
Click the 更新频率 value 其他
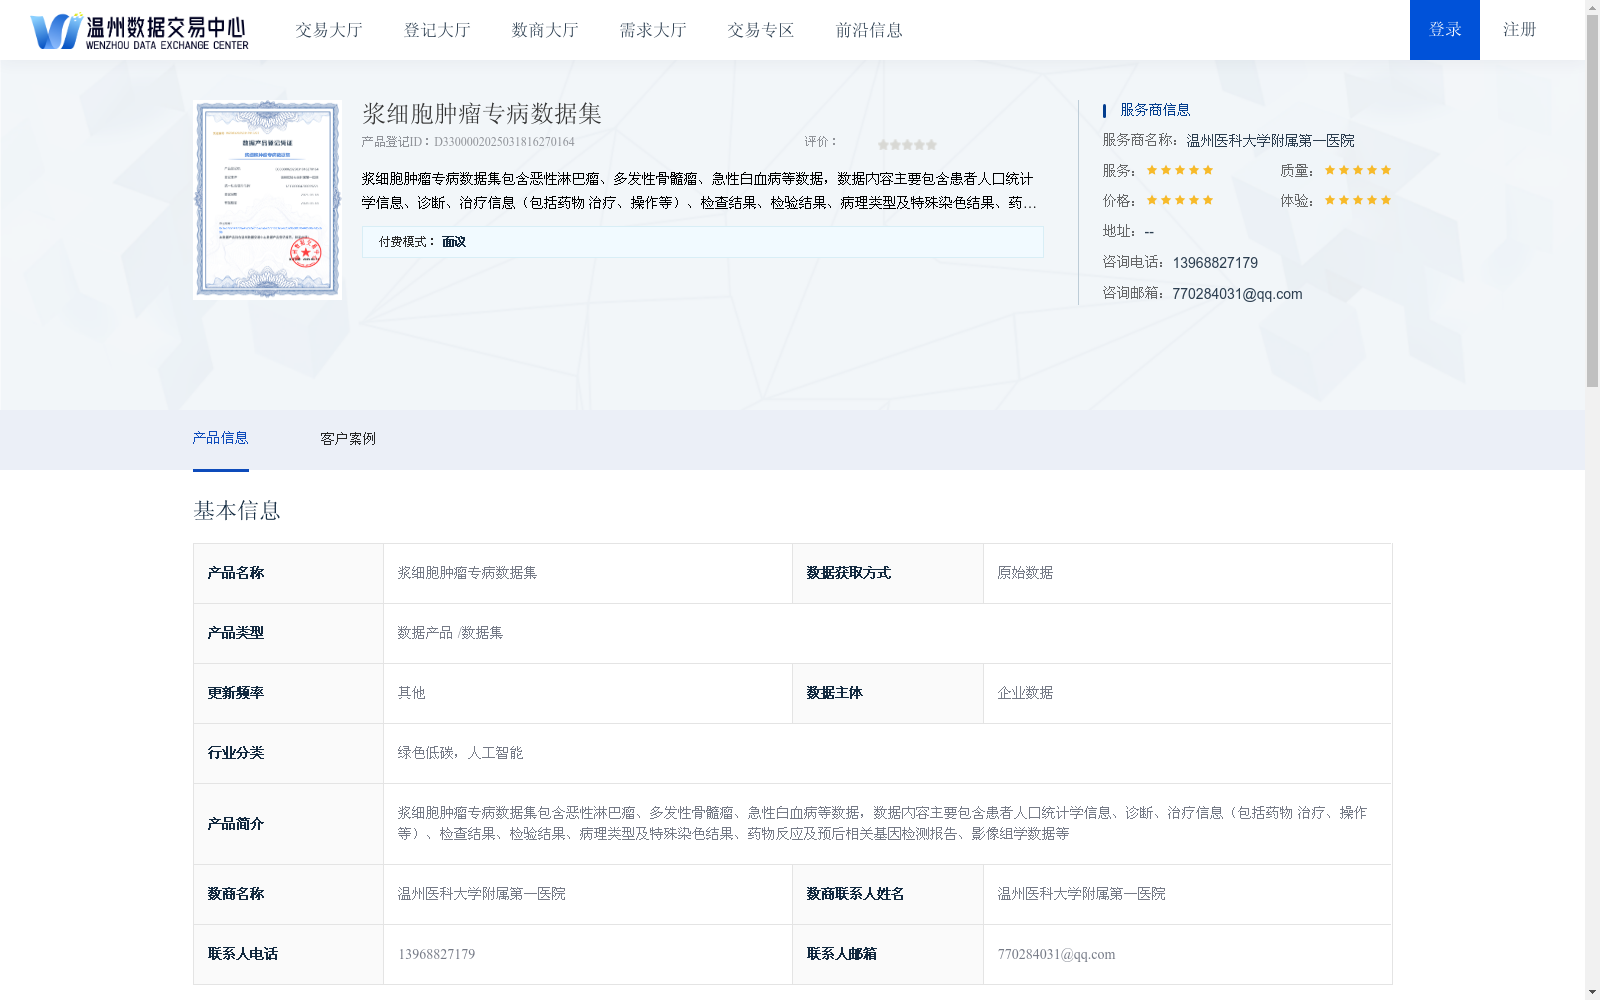point(411,693)
